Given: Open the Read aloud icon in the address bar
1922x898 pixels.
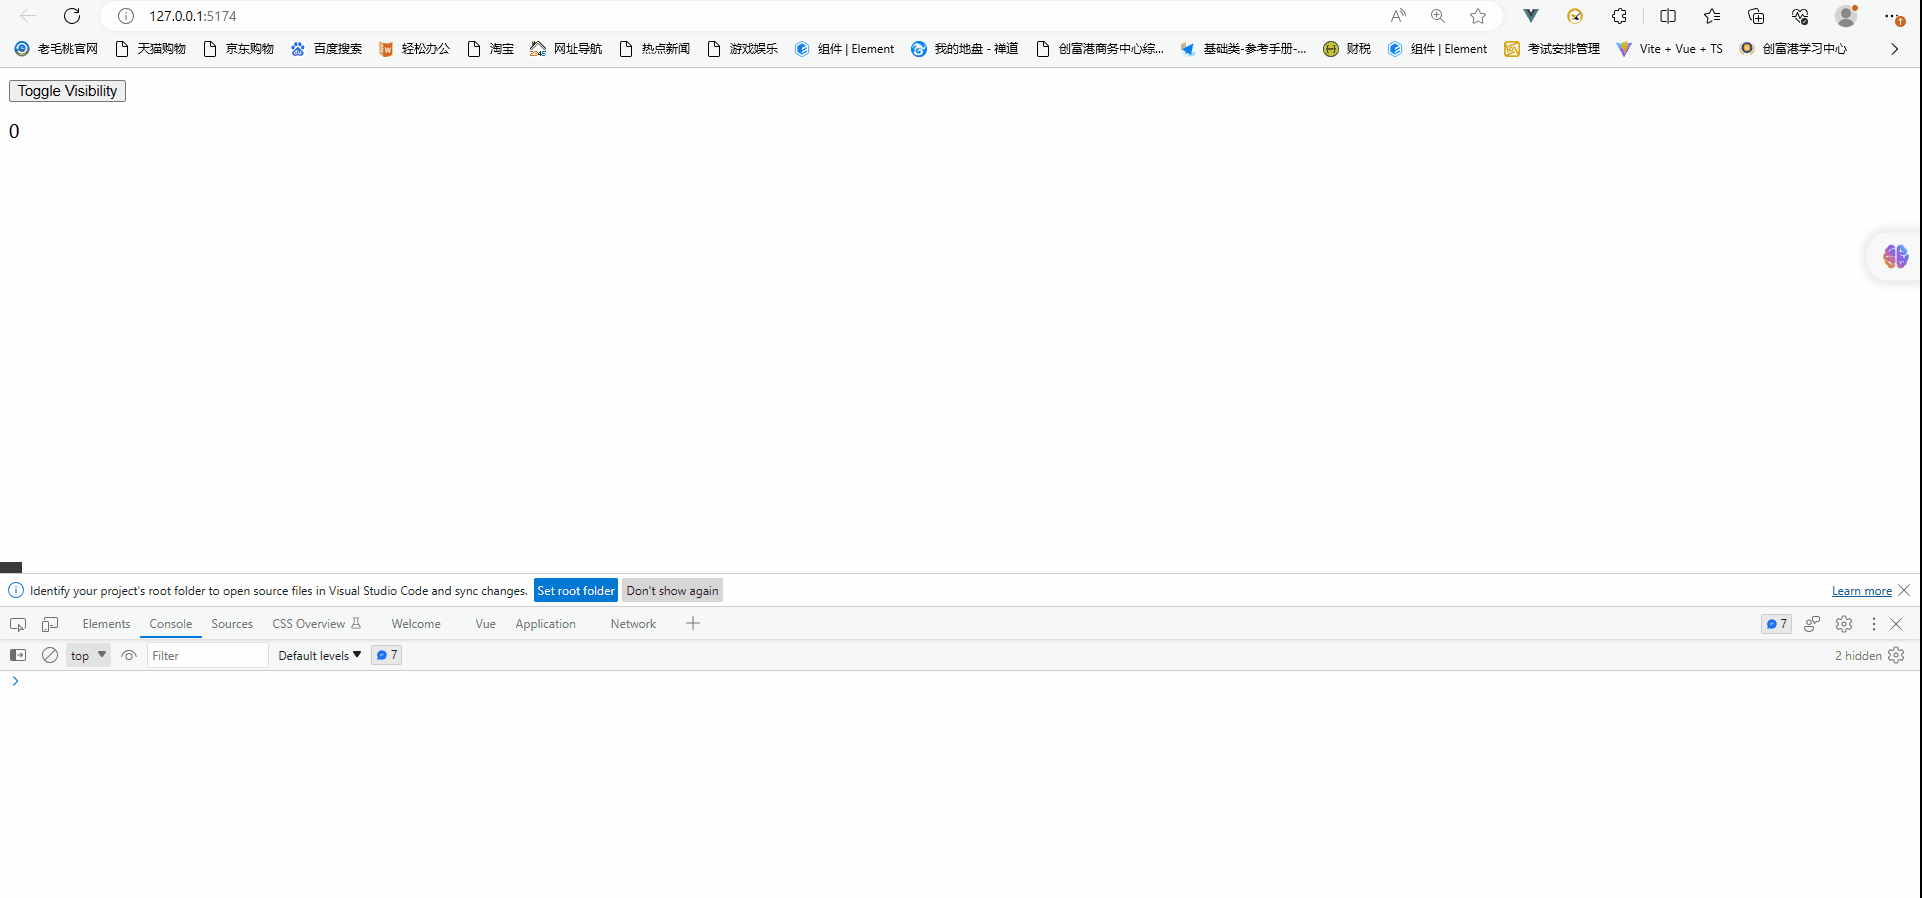Looking at the screenshot, I should 1398,16.
